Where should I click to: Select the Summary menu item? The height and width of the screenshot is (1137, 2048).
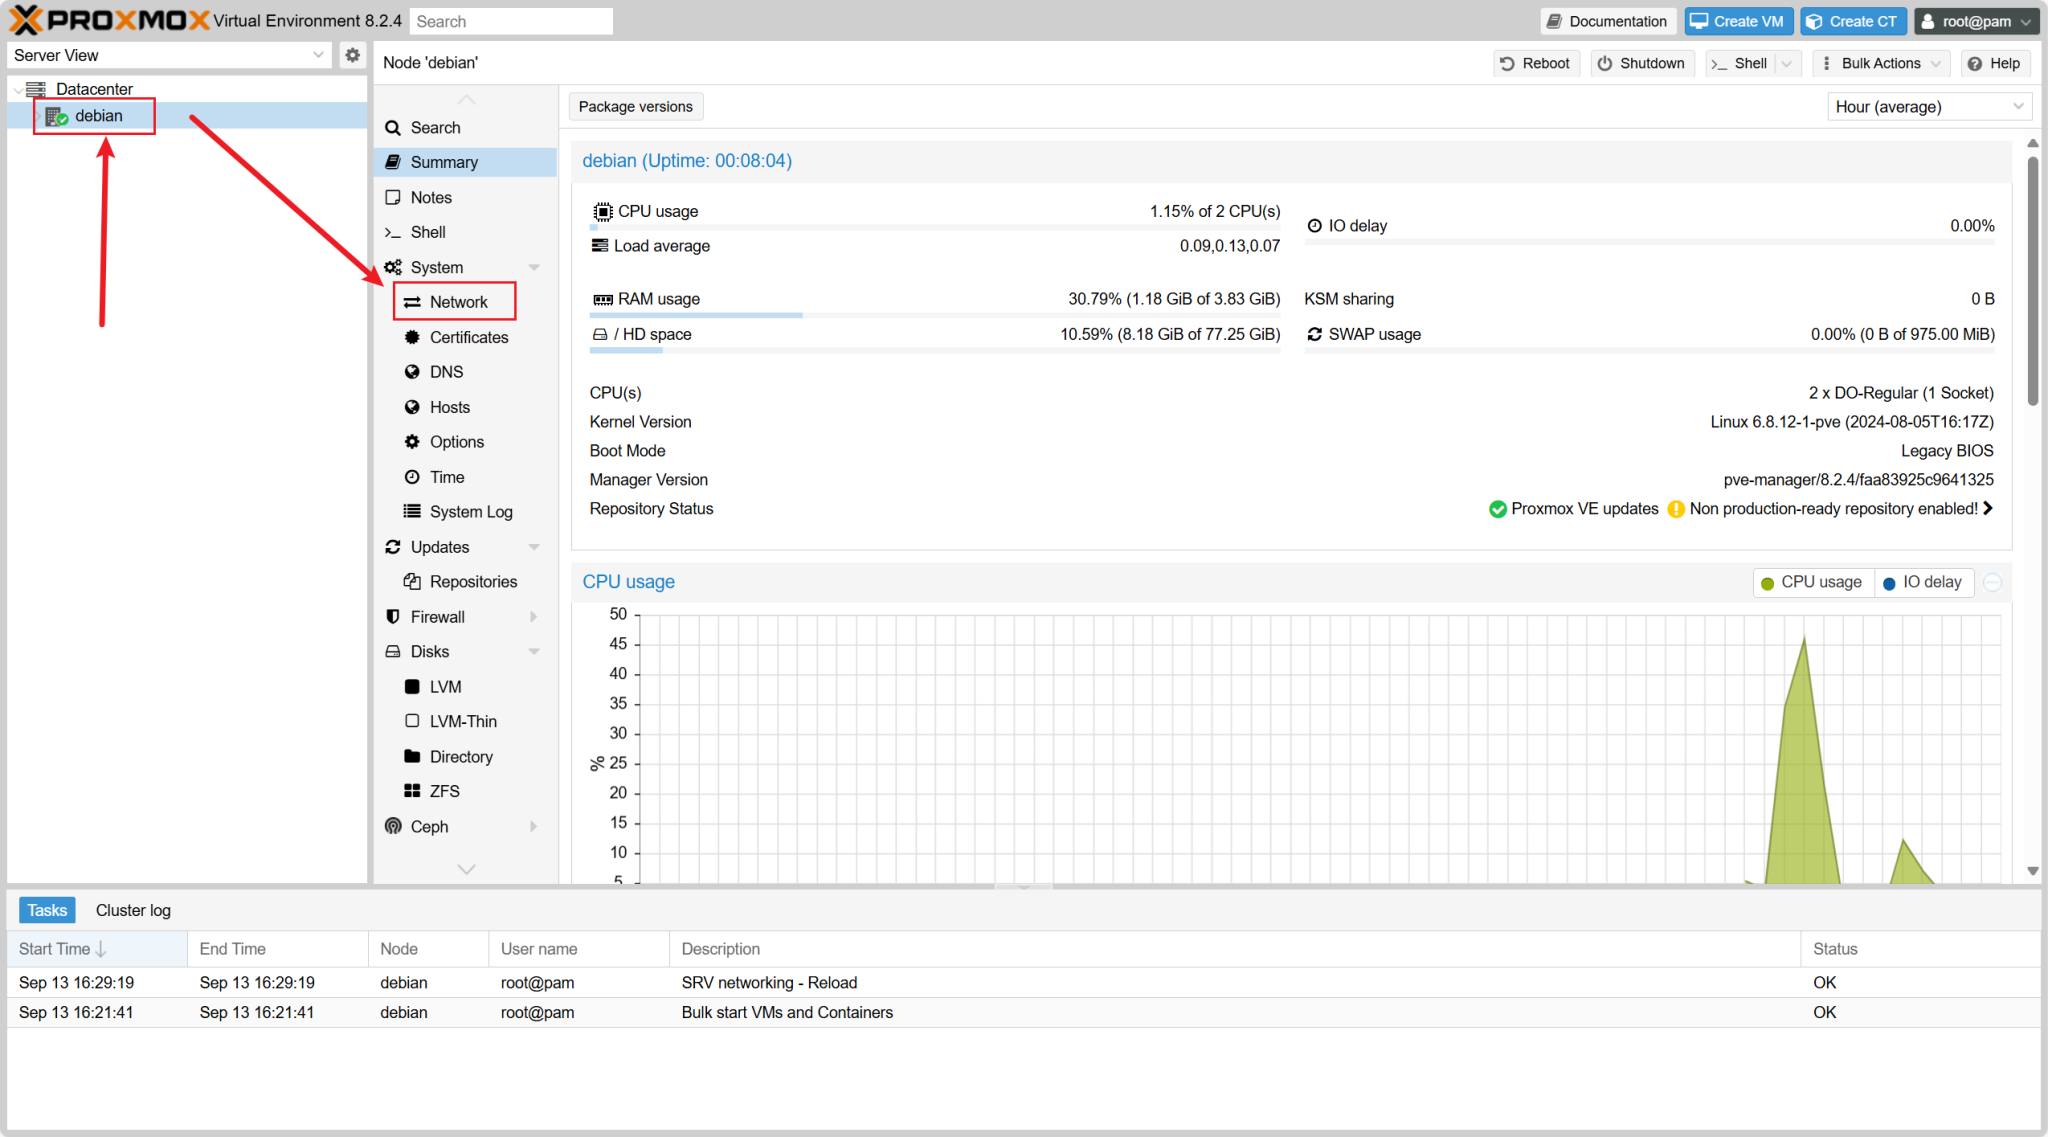click(x=444, y=162)
